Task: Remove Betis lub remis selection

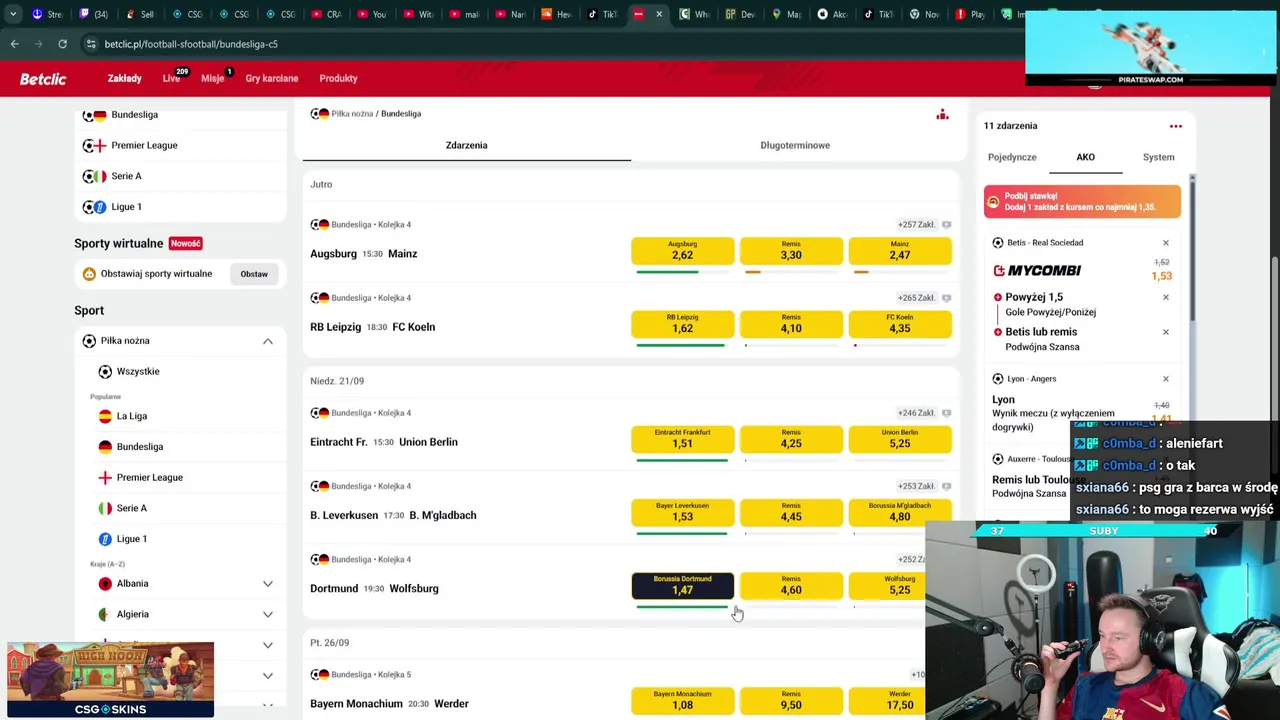Action: (x=1165, y=332)
